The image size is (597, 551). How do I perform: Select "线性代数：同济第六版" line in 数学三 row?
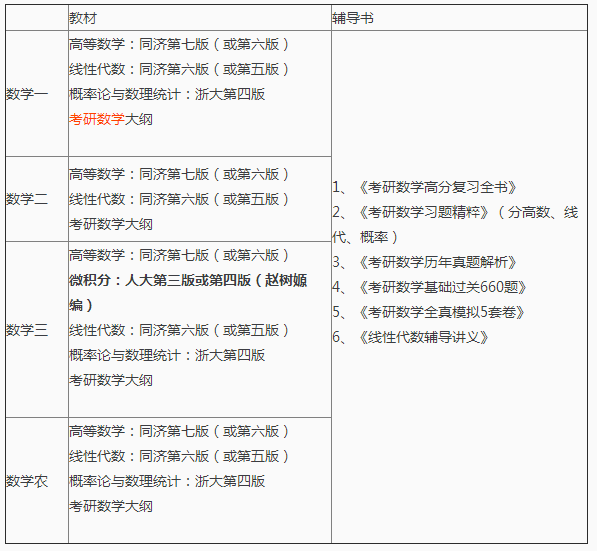click(x=179, y=330)
